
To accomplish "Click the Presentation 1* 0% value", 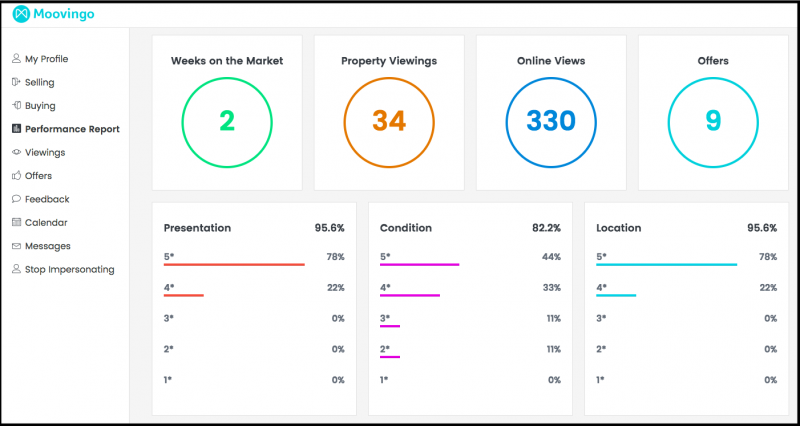I will point(338,380).
